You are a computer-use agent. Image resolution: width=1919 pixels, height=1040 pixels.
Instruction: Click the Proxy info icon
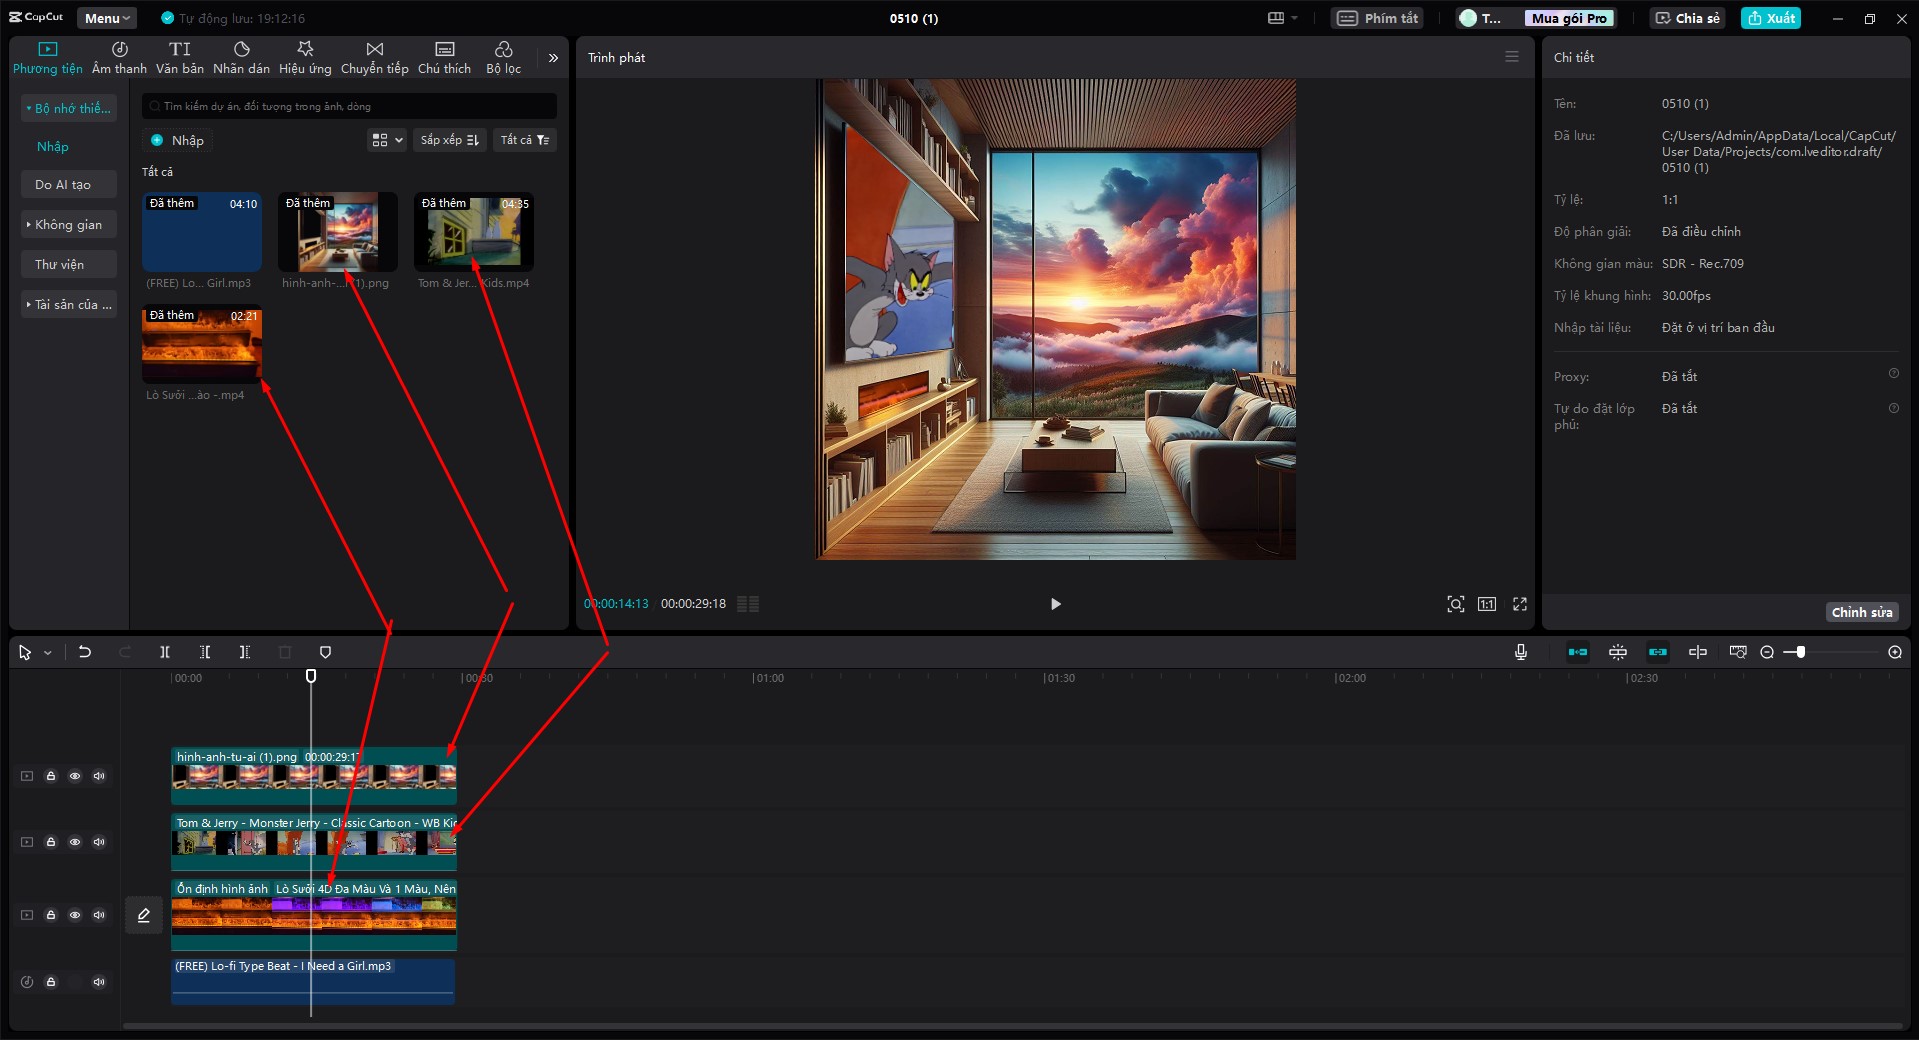coord(1893,374)
